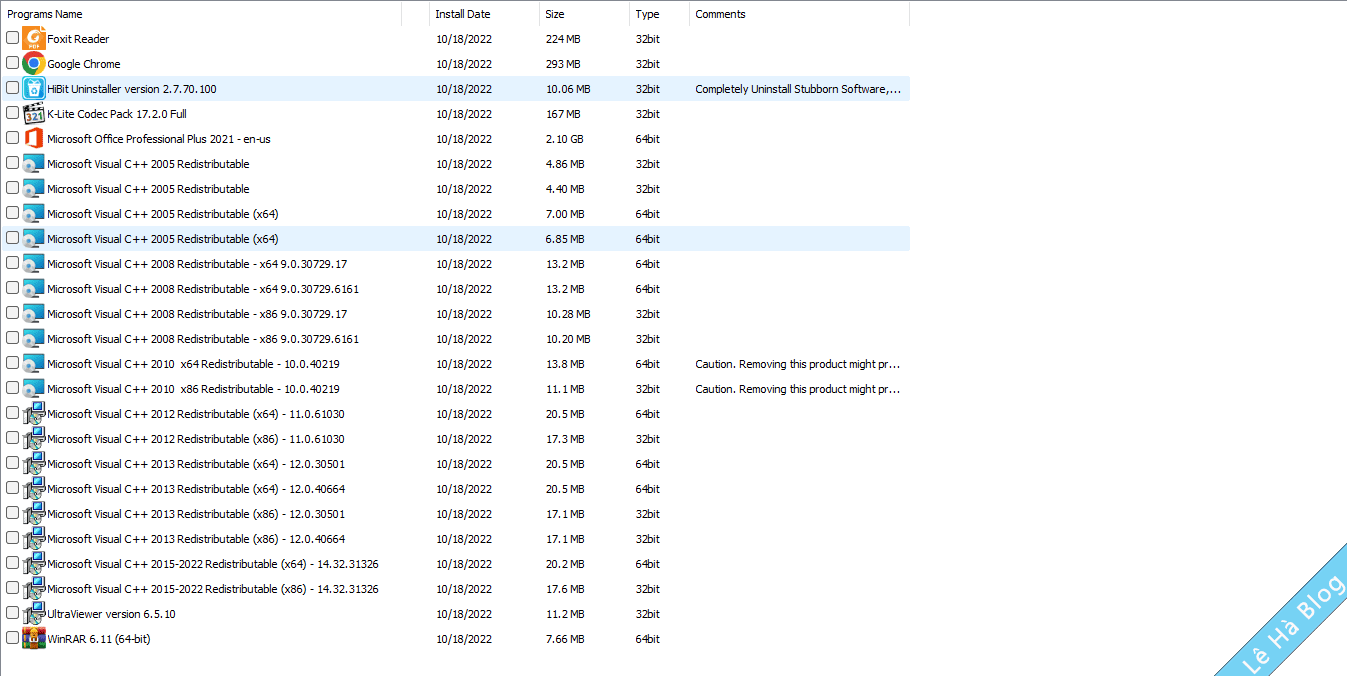Click the 224 MB size cell
Viewport: 1347px width, 676px height.
pos(563,39)
